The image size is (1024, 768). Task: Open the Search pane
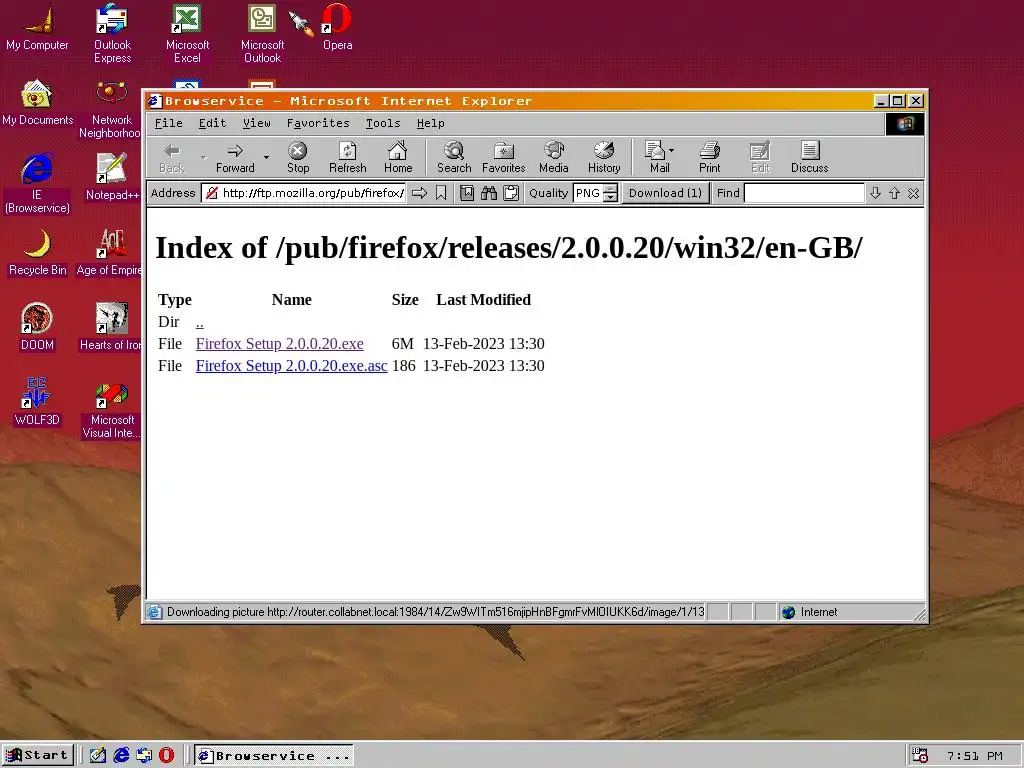(454, 157)
